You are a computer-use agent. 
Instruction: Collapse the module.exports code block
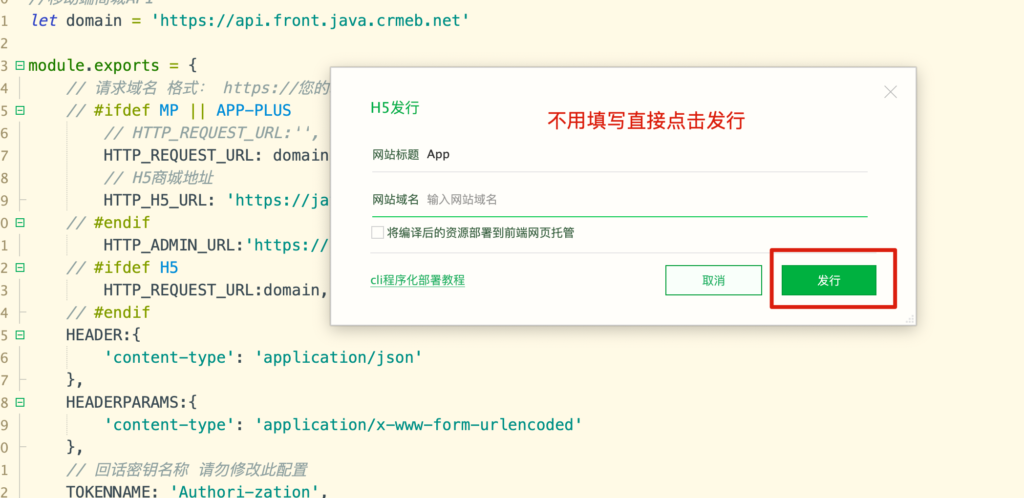pyautogui.click(x=20, y=66)
